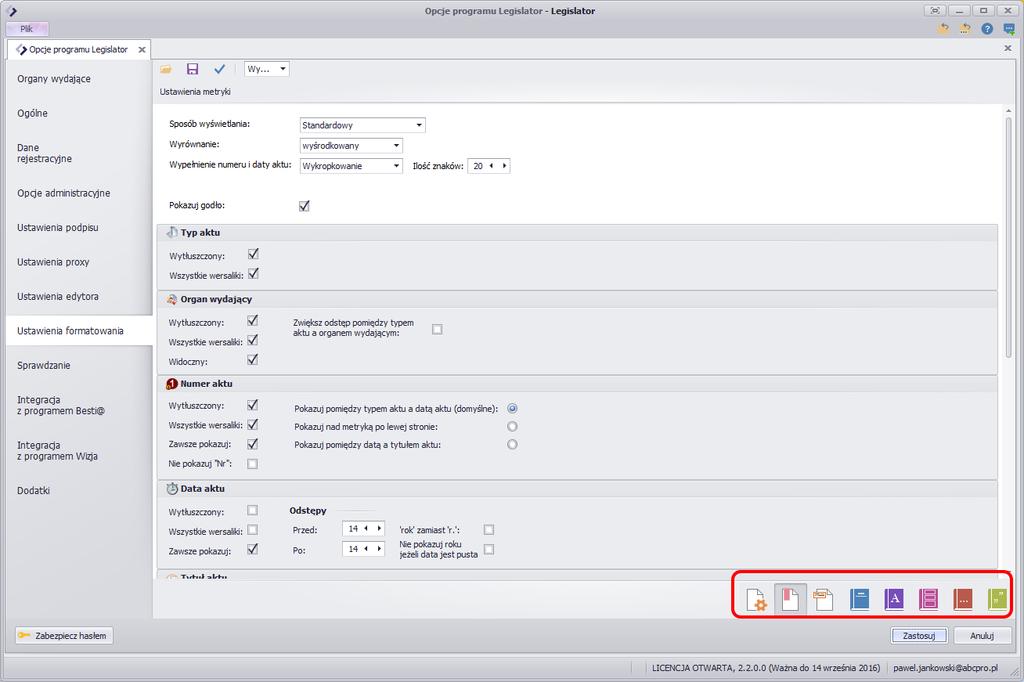Enable Wytłuszczony under Data aktu
1024x682 pixels.
(252, 510)
